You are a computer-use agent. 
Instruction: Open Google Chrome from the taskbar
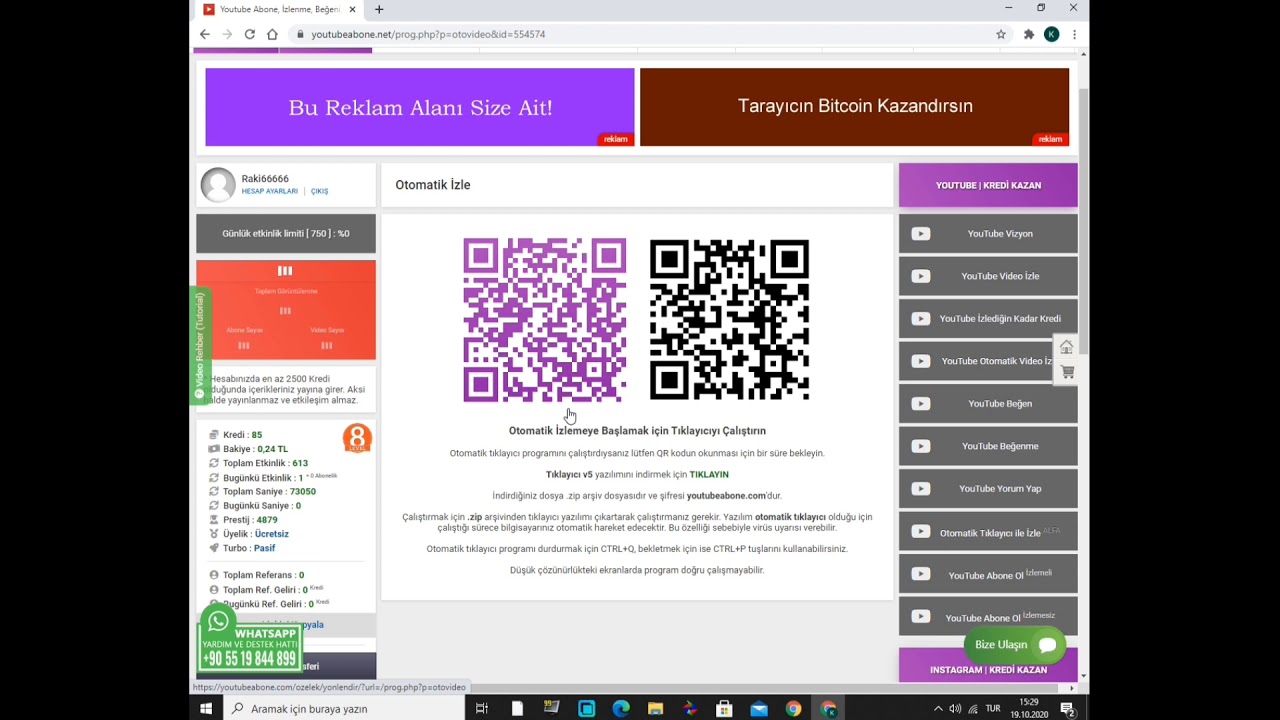click(x=793, y=708)
